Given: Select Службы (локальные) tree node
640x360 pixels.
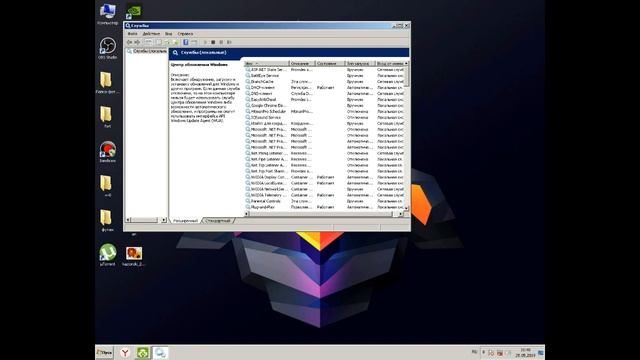Looking at the screenshot, I should [x=147, y=51].
